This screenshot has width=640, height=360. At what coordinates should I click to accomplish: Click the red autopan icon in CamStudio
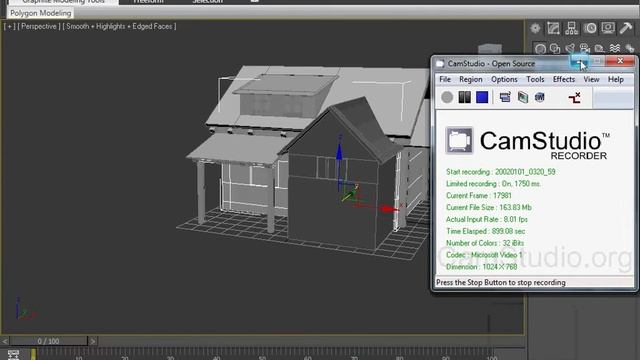click(575, 98)
